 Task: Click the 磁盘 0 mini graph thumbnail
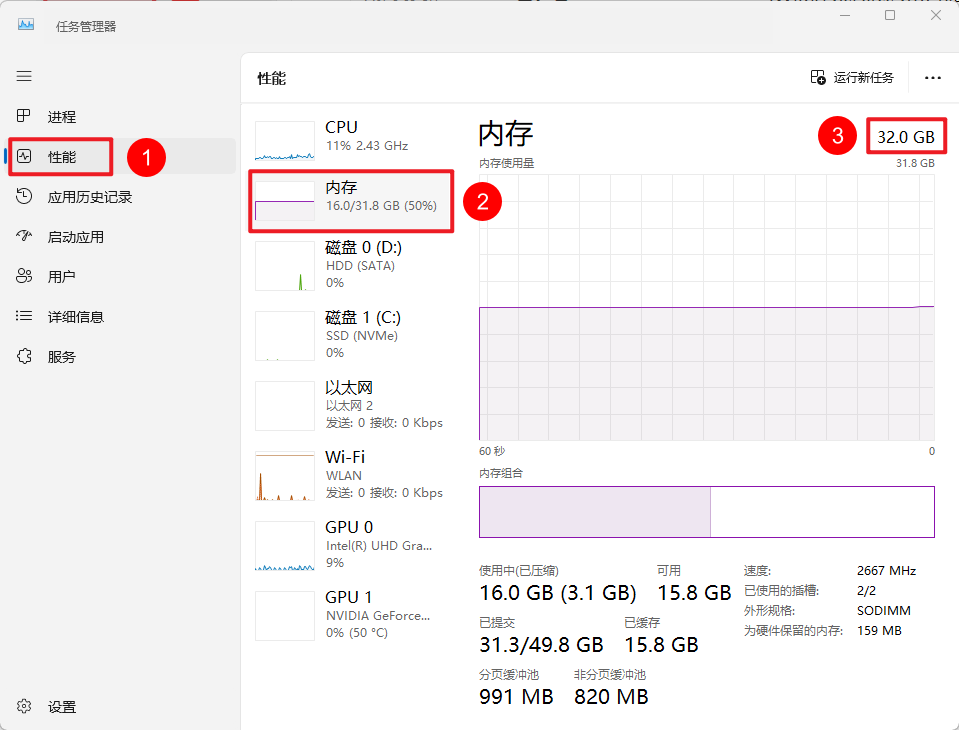285,266
